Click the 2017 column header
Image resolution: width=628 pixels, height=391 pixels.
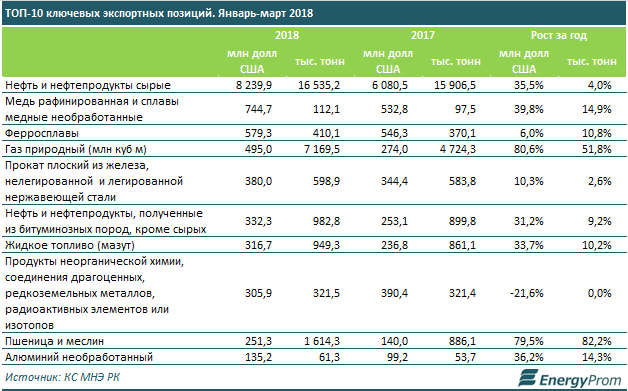423,35
